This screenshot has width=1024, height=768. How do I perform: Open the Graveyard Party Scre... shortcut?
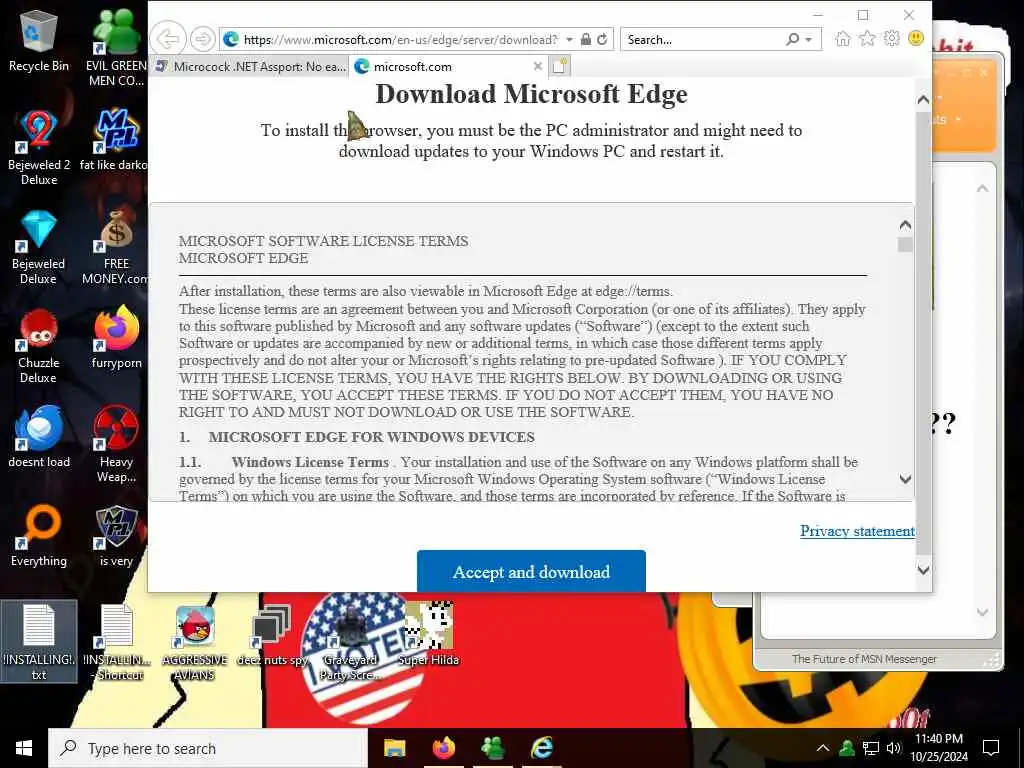pos(350,643)
